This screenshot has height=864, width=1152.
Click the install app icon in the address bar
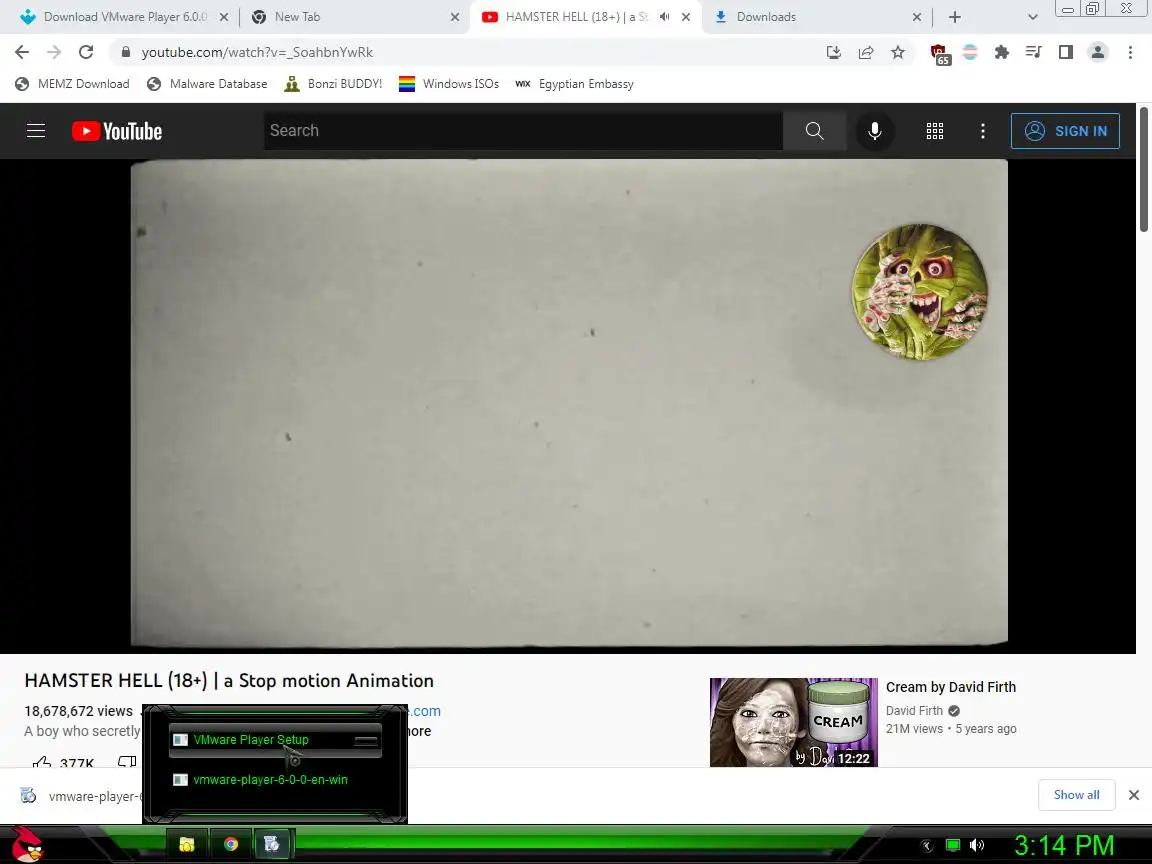834,52
